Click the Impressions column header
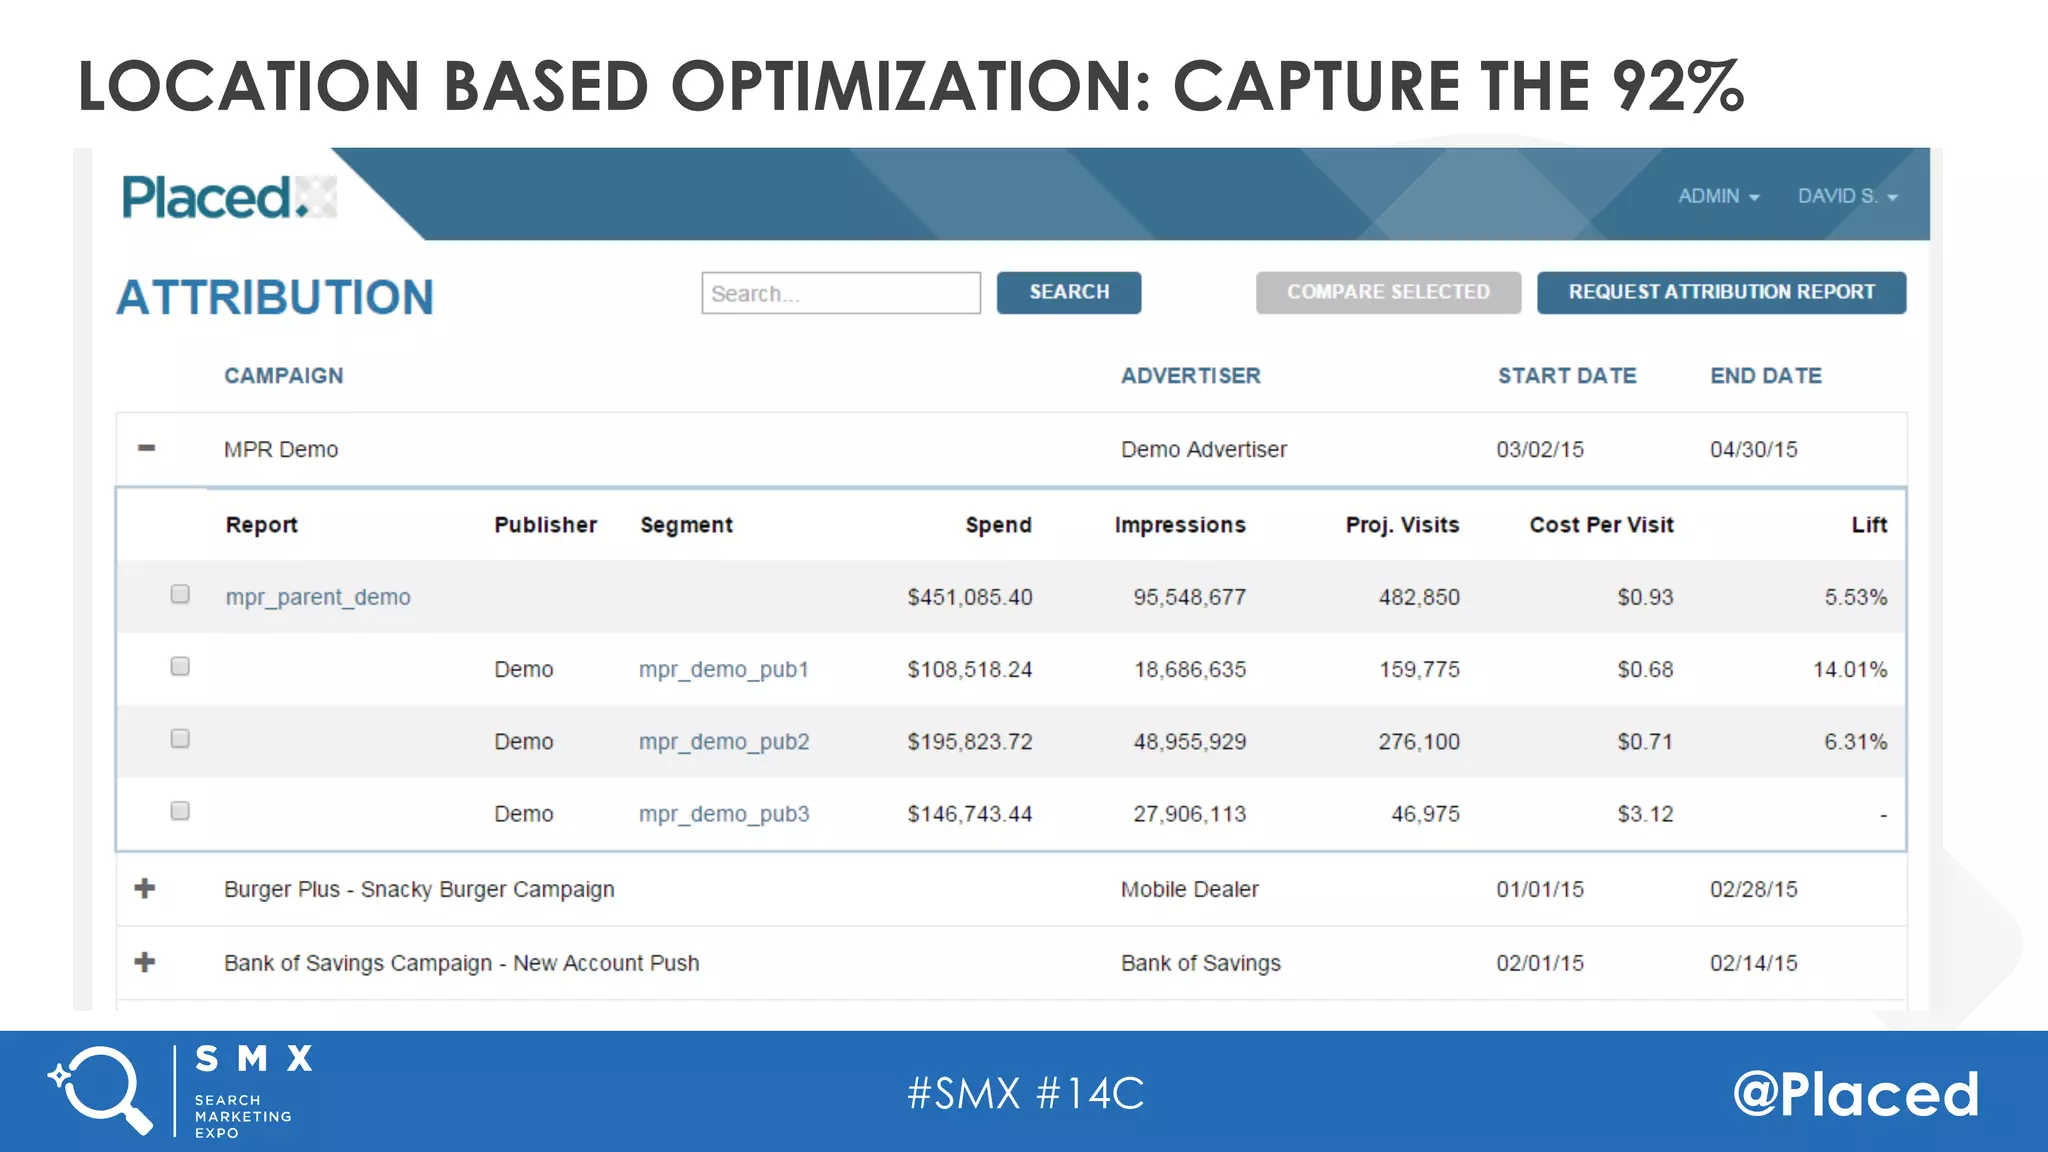2048x1152 pixels. (x=1180, y=525)
